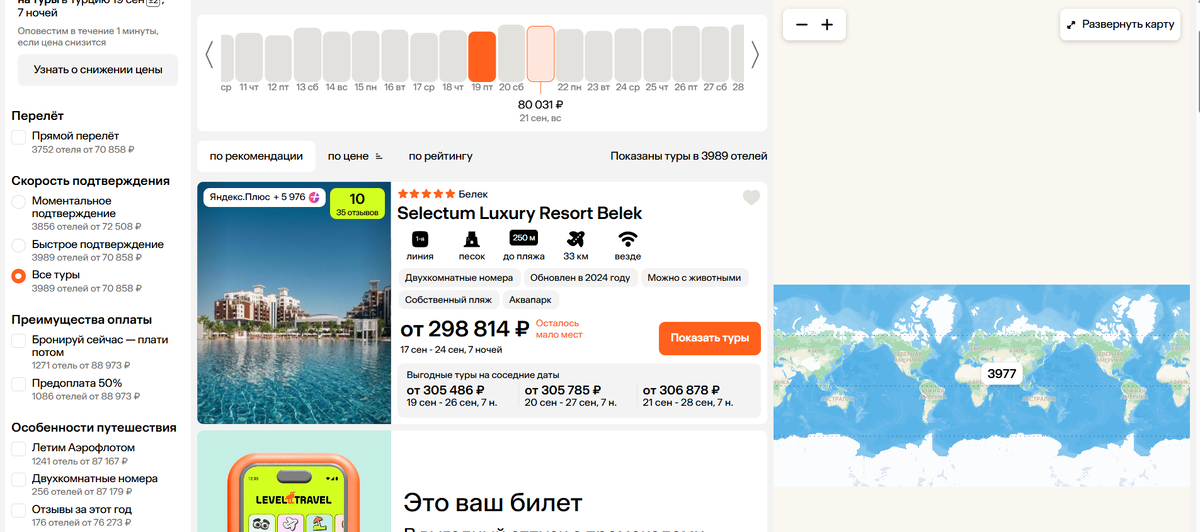Click the Yandex Plus cashback badge
This screenshot has height=532, width=1200.
click(264, 197)
